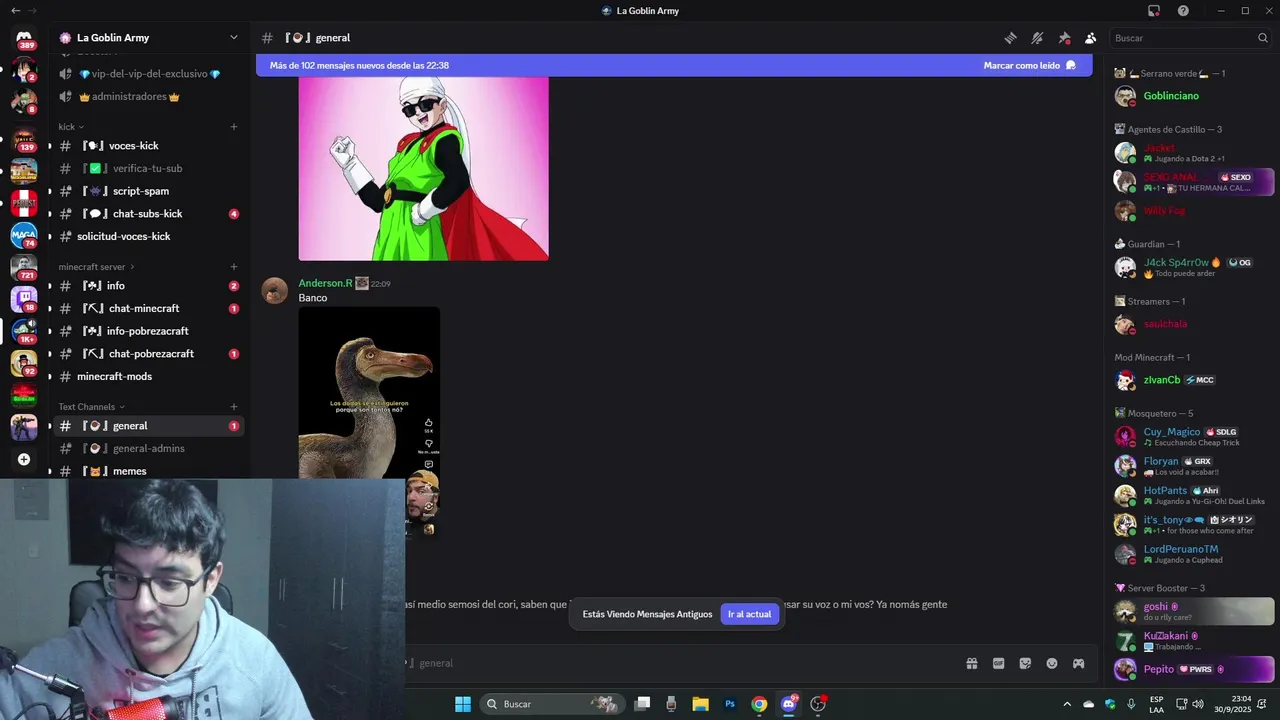Open the GIF picker icon
The image size is (1280, 720).
[x=998, y=663]
